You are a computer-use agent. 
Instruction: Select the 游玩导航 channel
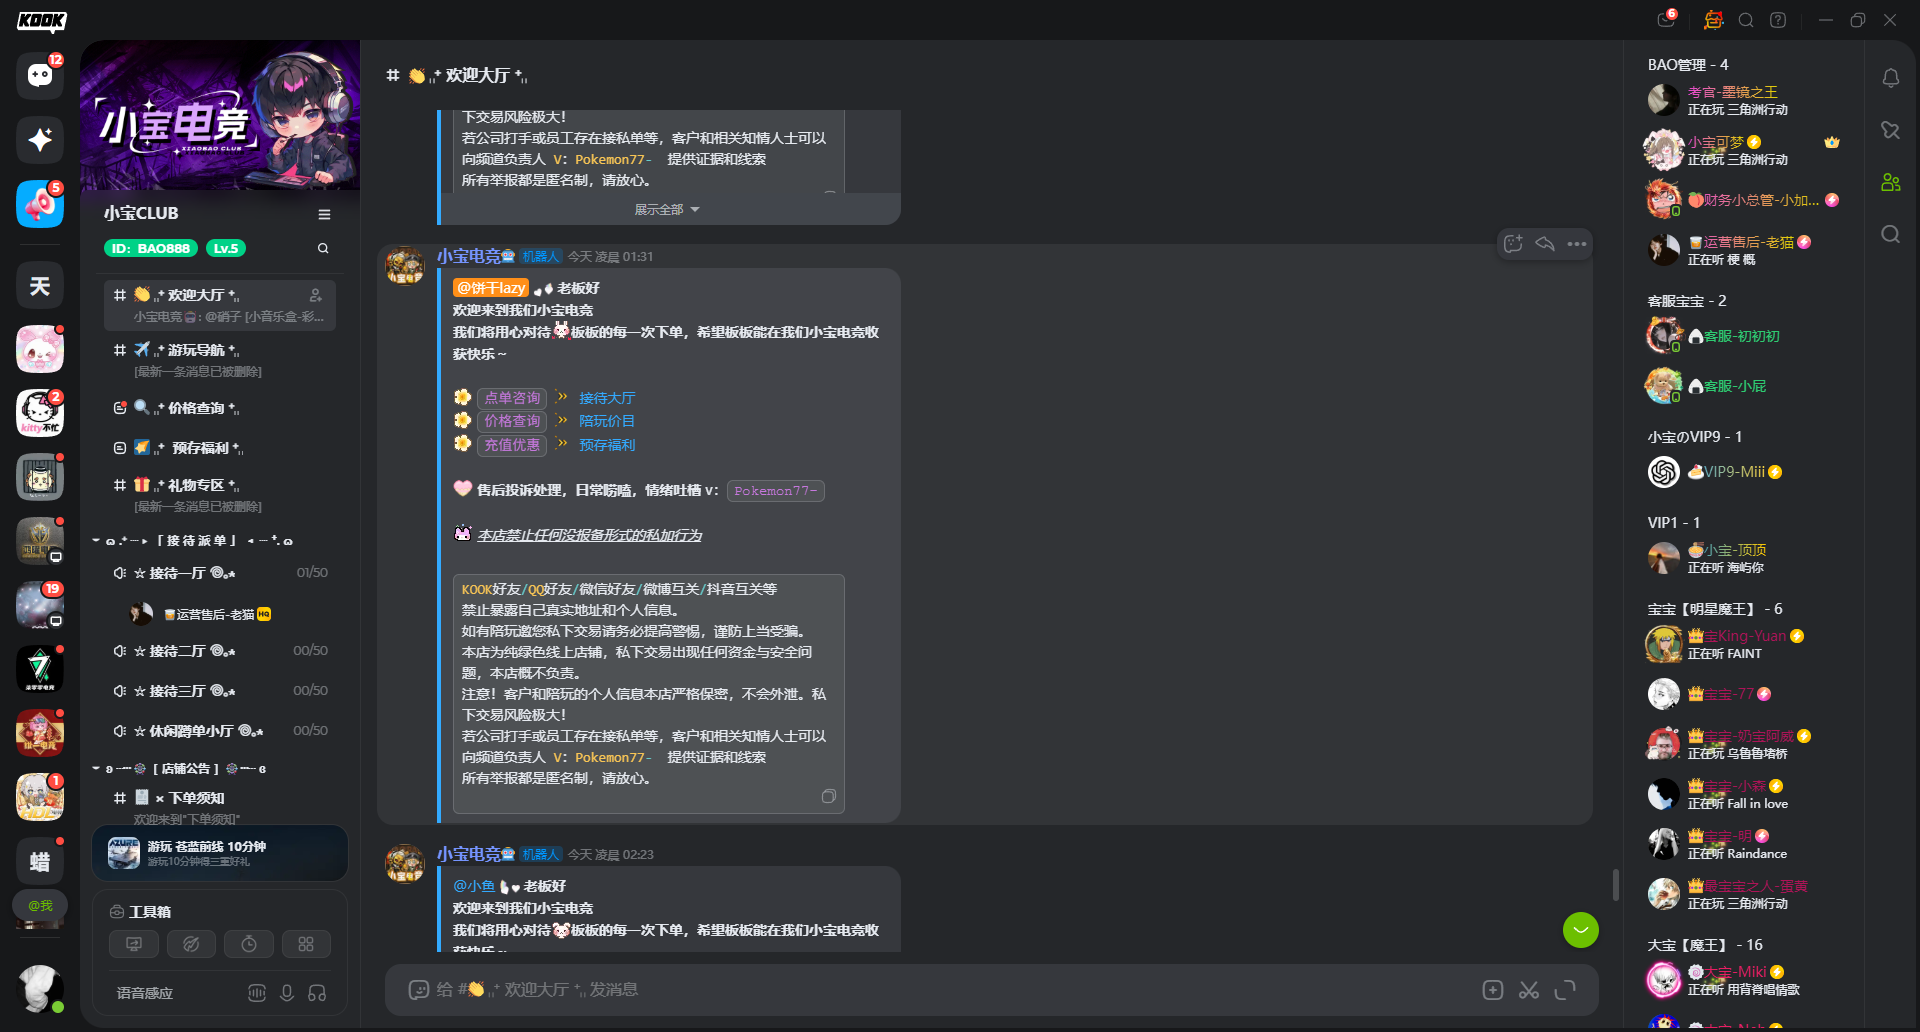tap(220, 360)
